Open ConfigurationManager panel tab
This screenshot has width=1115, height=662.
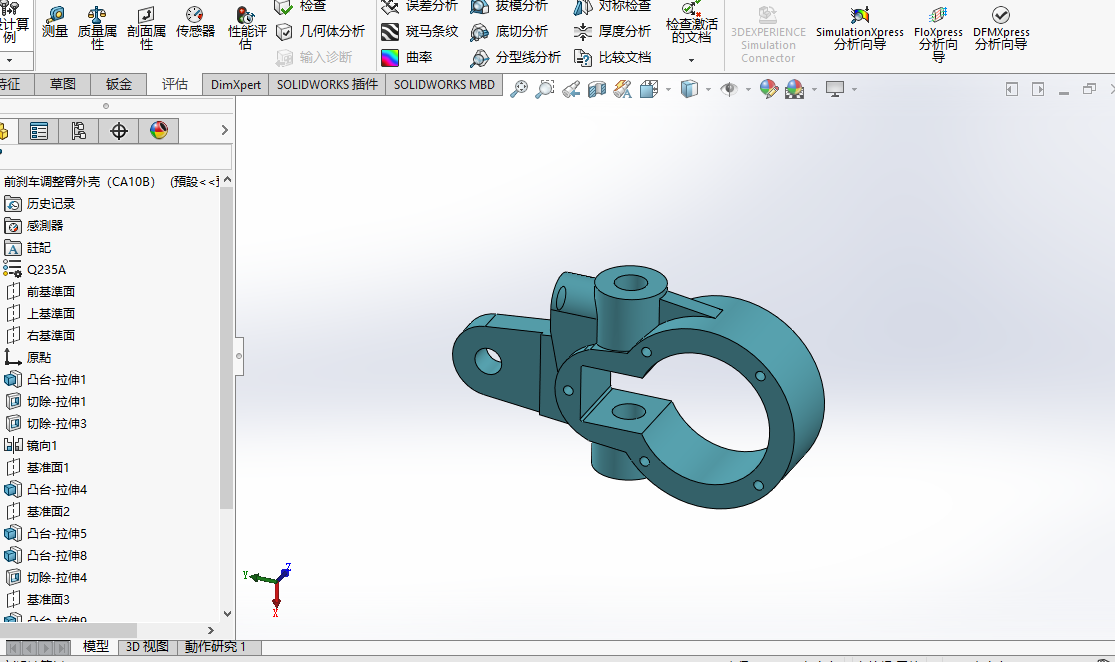[x=78, y=131]
